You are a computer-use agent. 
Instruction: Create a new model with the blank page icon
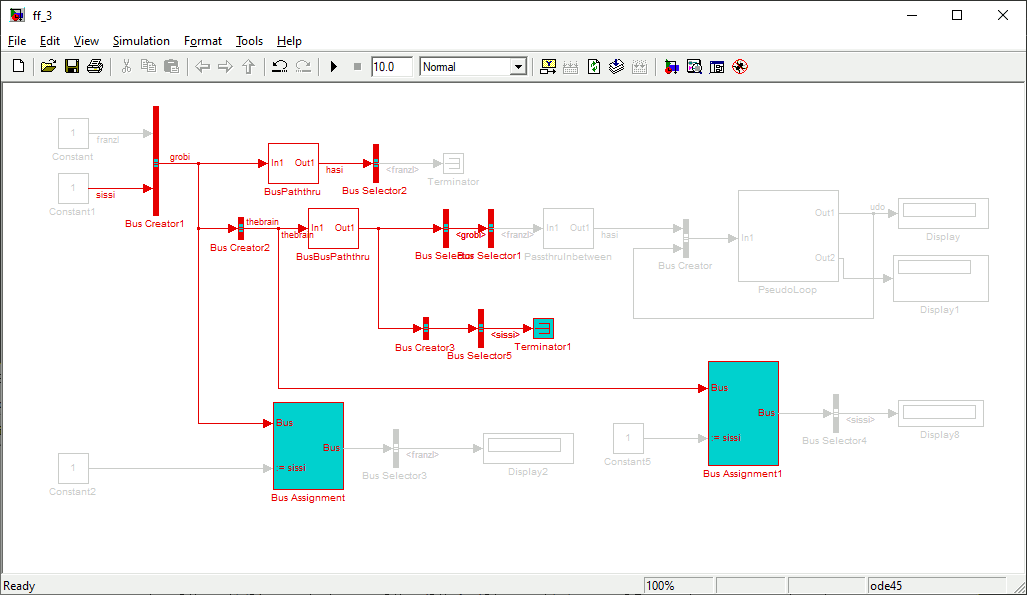pos(18,66)
